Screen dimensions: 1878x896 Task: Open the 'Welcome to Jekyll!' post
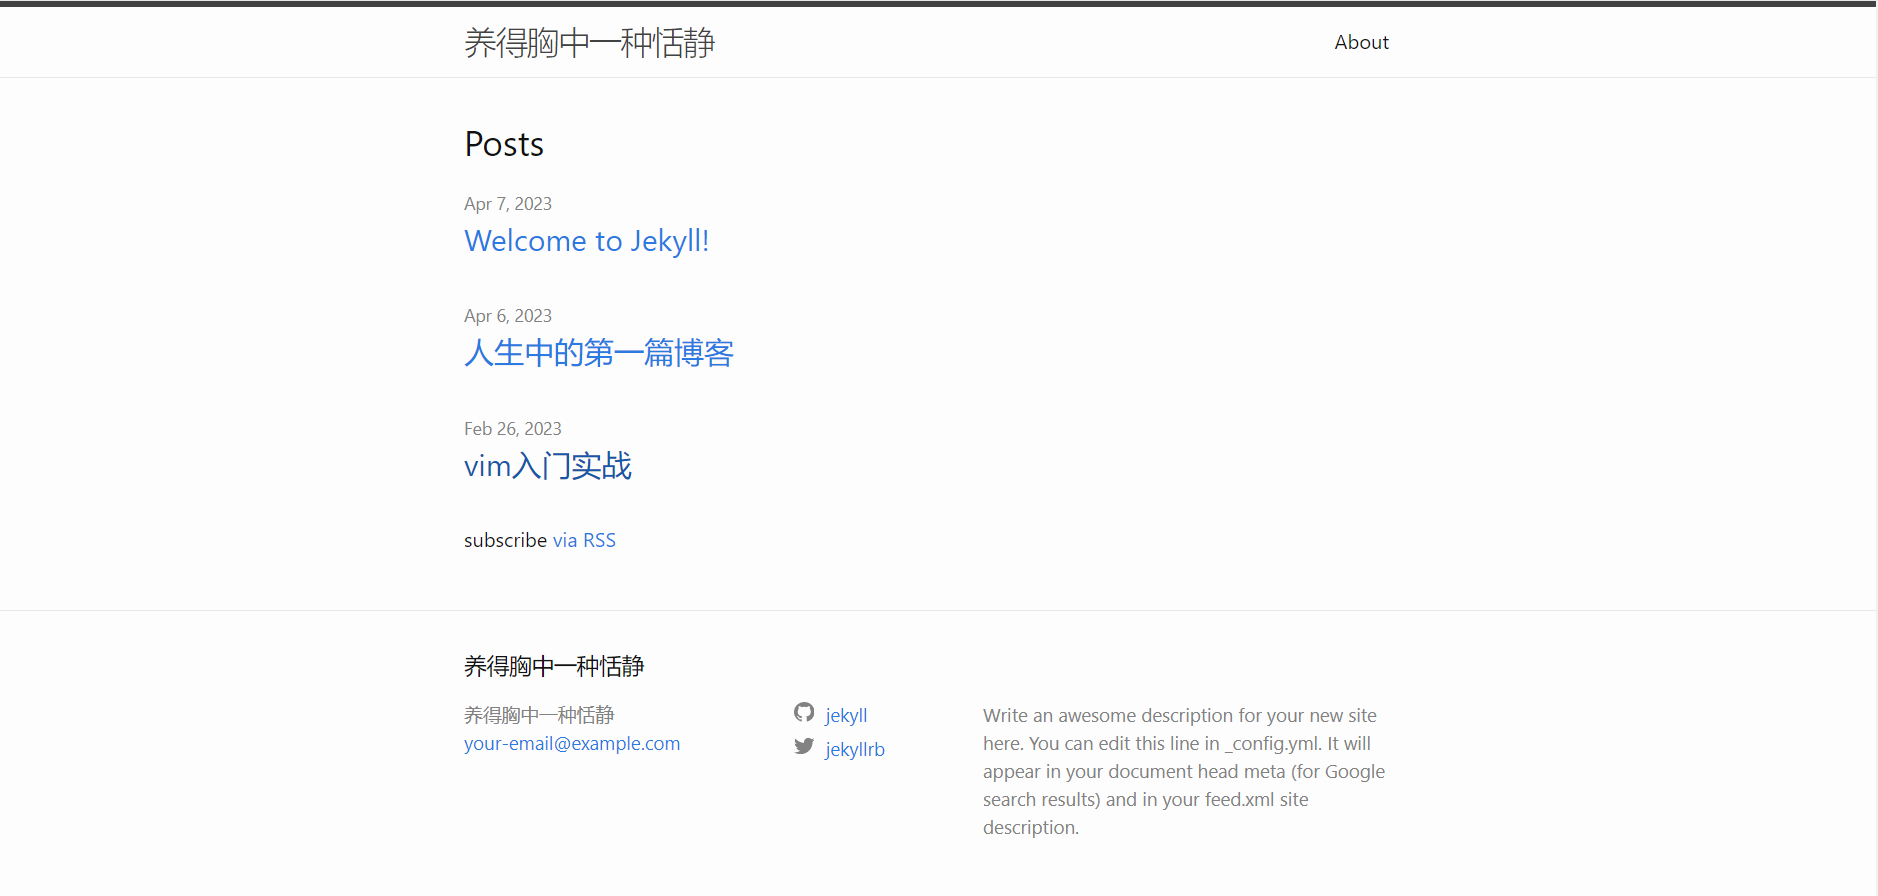point(586,241)
